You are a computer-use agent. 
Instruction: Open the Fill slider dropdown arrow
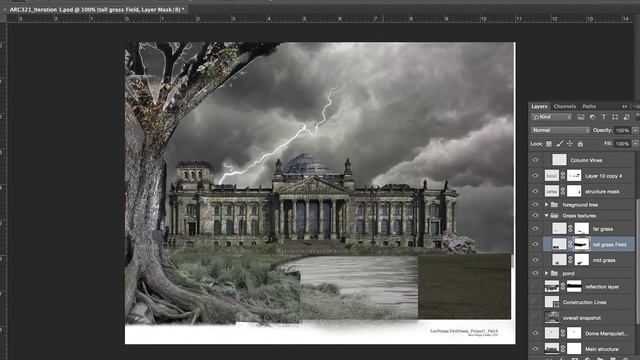(x=635, y=144)
